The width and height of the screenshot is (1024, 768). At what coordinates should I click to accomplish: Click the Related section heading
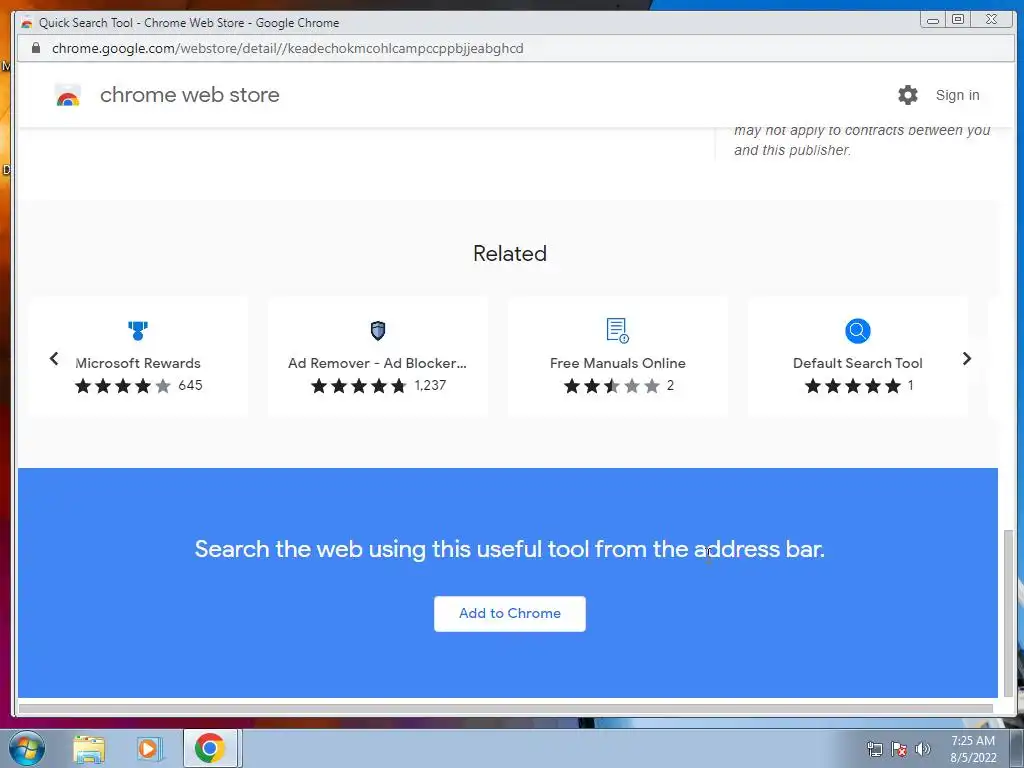[509, 253]
